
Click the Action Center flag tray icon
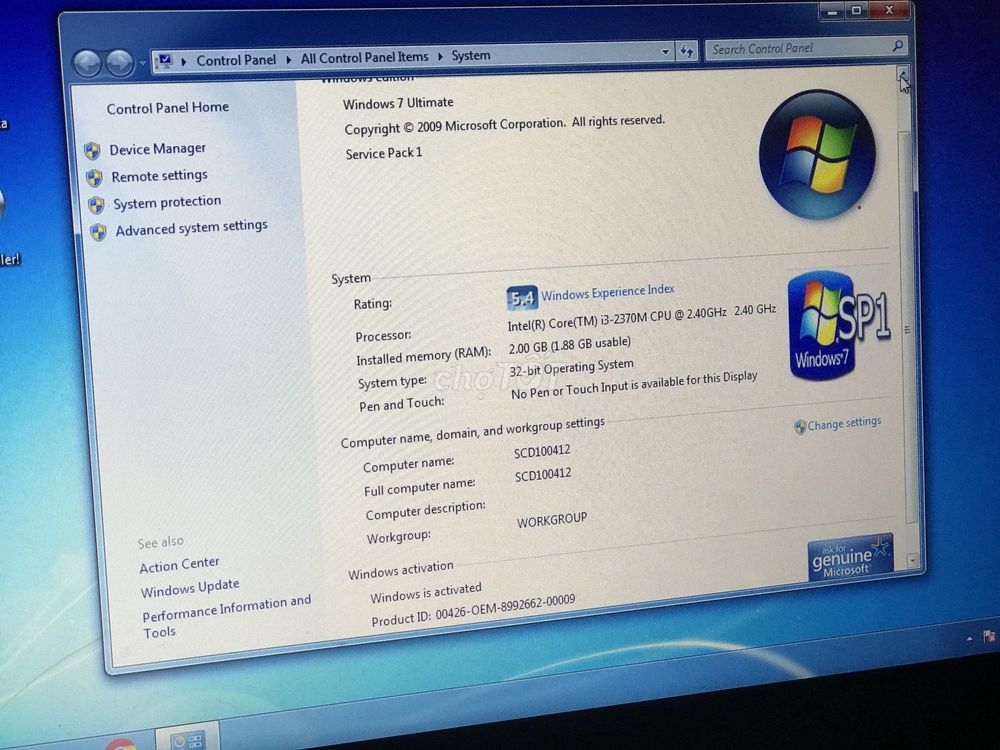(x=990, y=635)
